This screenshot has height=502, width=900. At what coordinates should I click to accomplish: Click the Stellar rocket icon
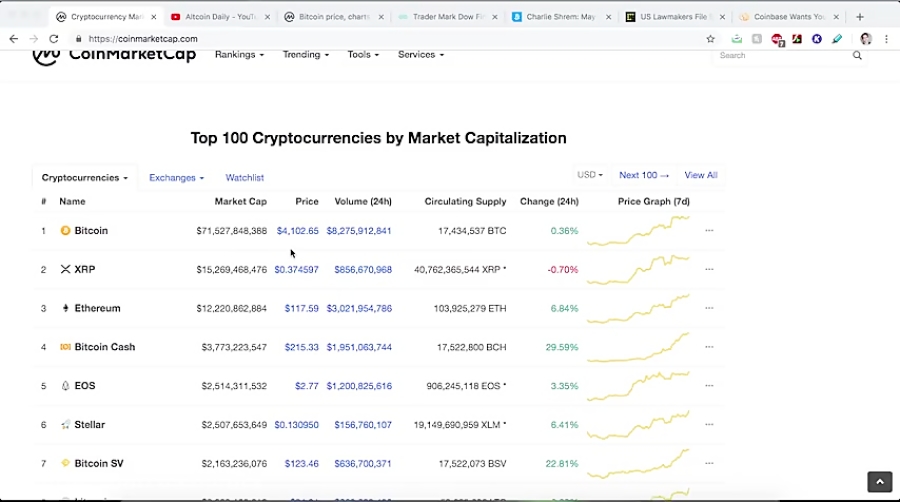[x=65, y=425]
